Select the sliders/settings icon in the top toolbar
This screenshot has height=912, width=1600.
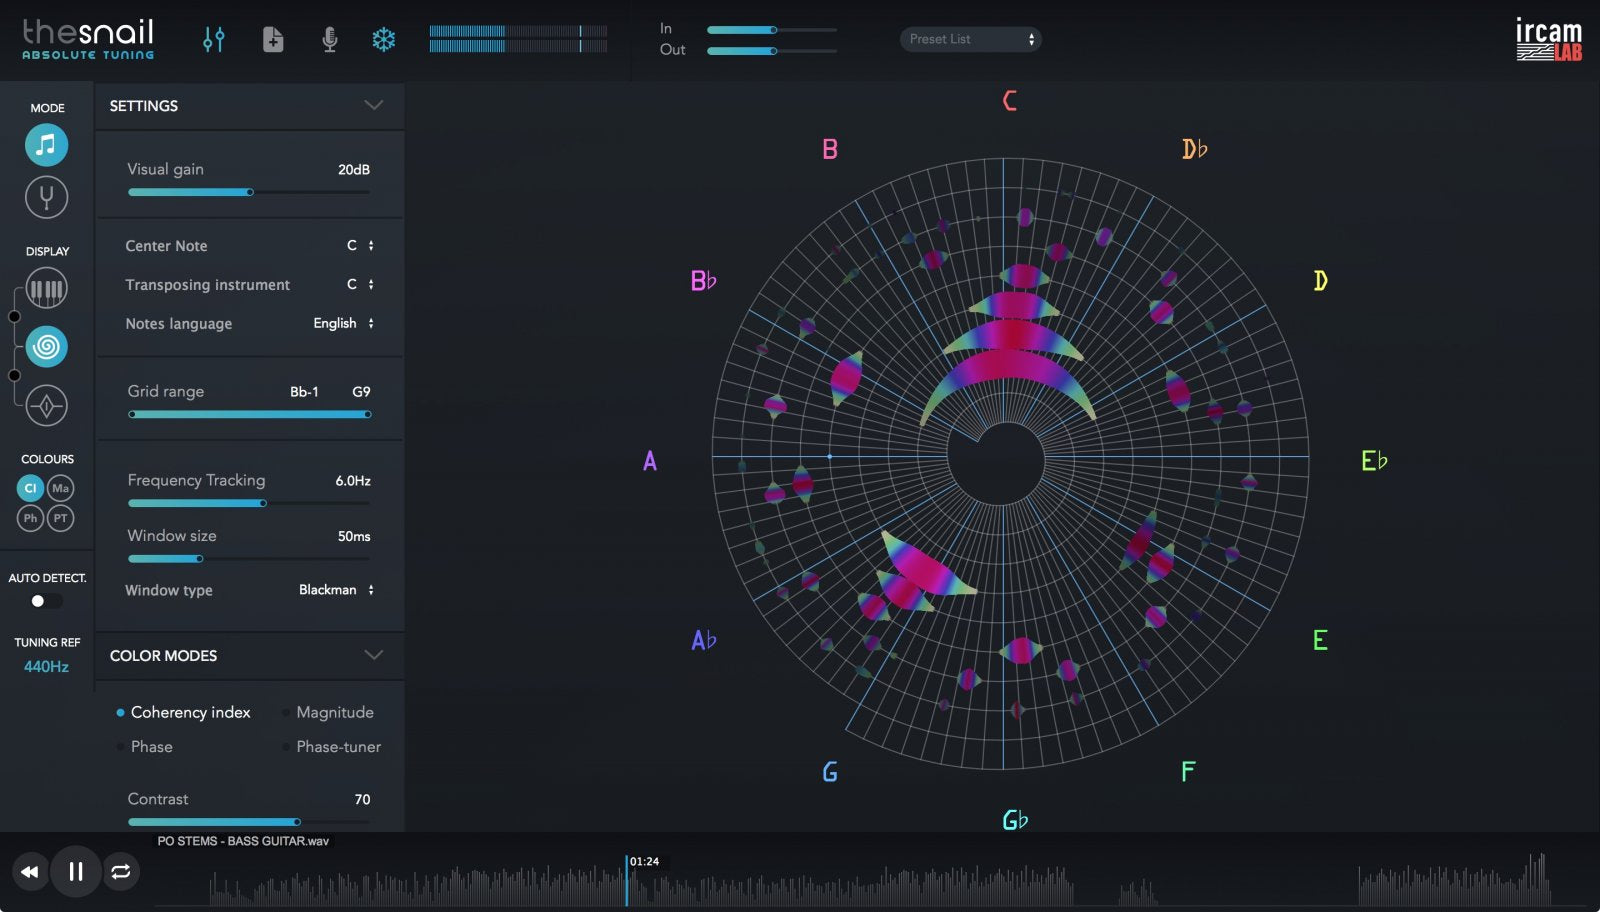click(213, 39)
